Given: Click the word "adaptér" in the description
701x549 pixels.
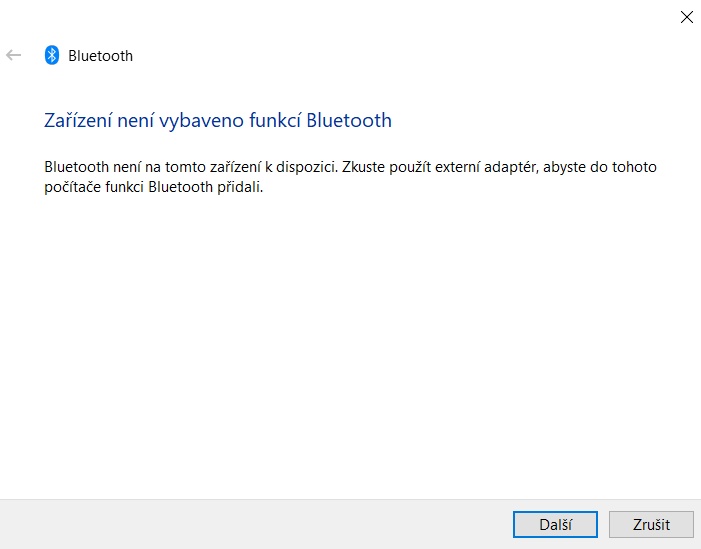Looking at the screenshot, I should click(x=511, y=167).
